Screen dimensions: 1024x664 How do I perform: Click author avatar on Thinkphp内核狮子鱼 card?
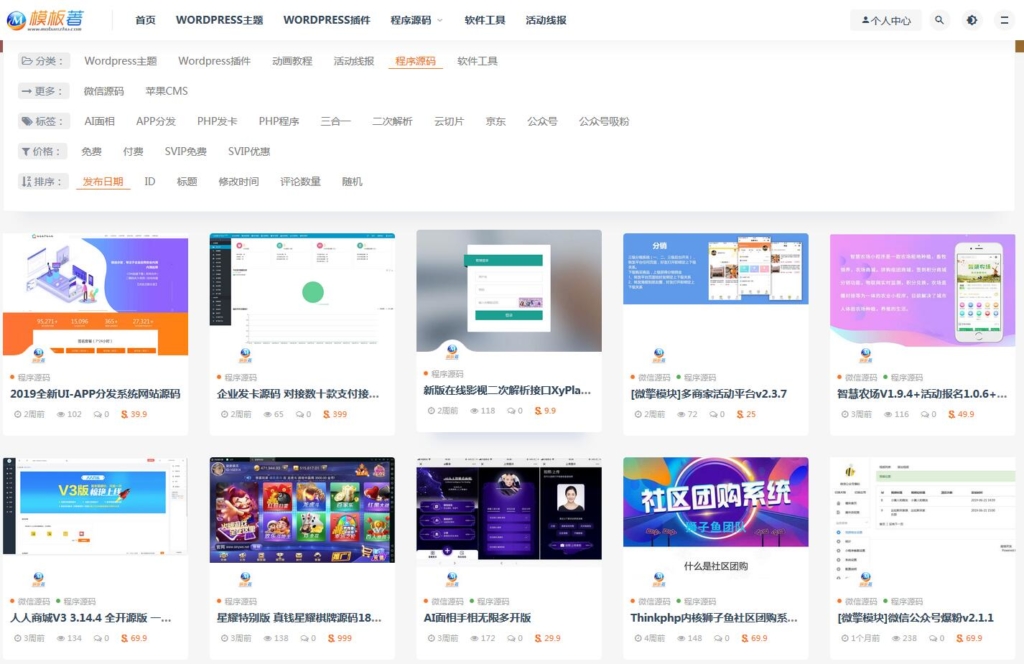658,579
